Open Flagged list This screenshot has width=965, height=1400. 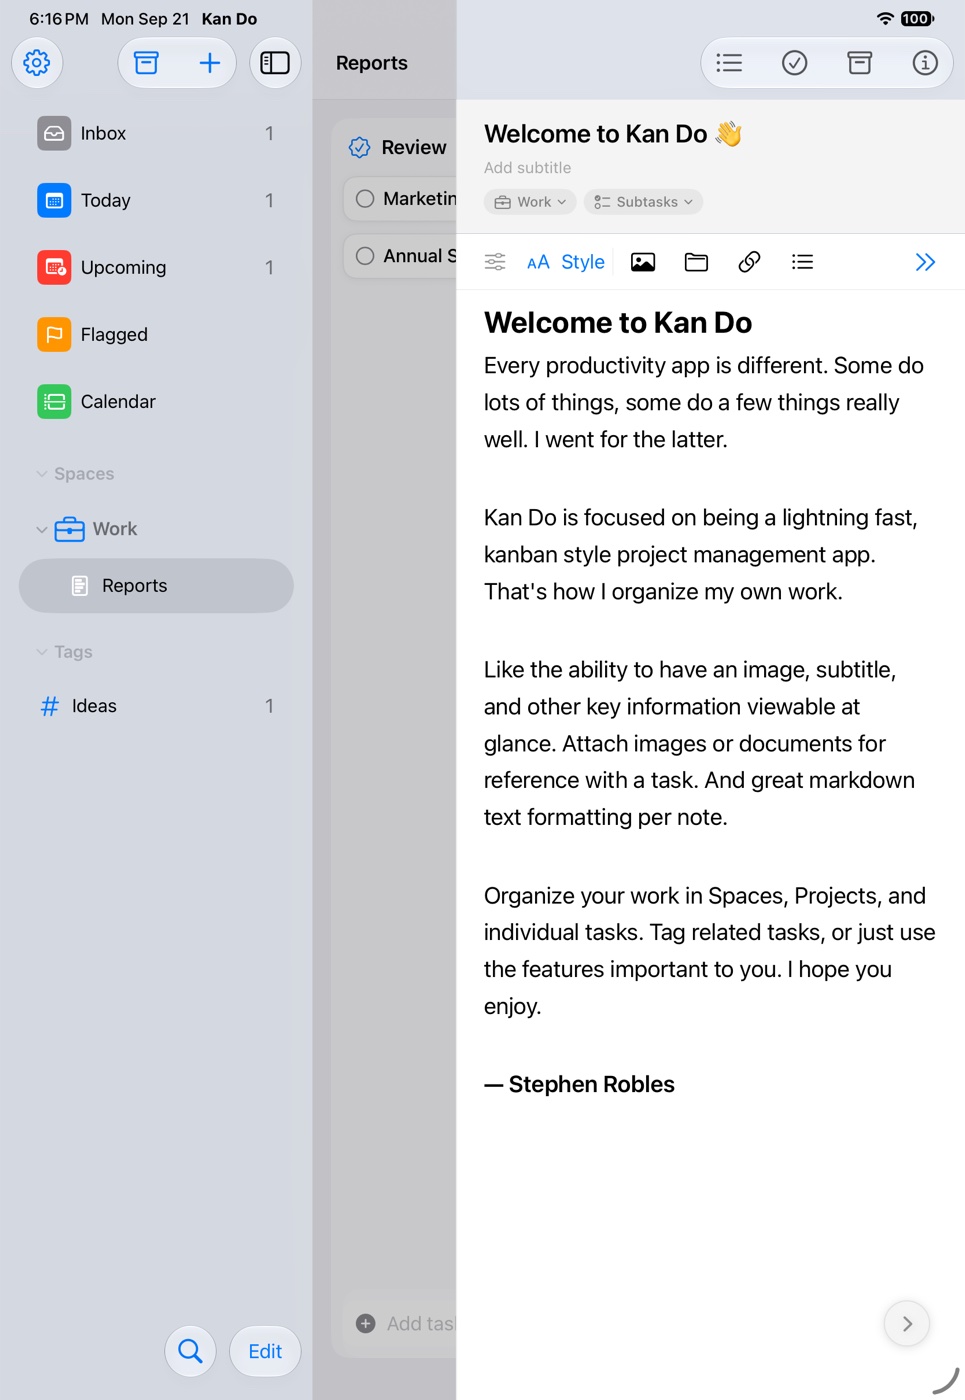coord(156,334)
